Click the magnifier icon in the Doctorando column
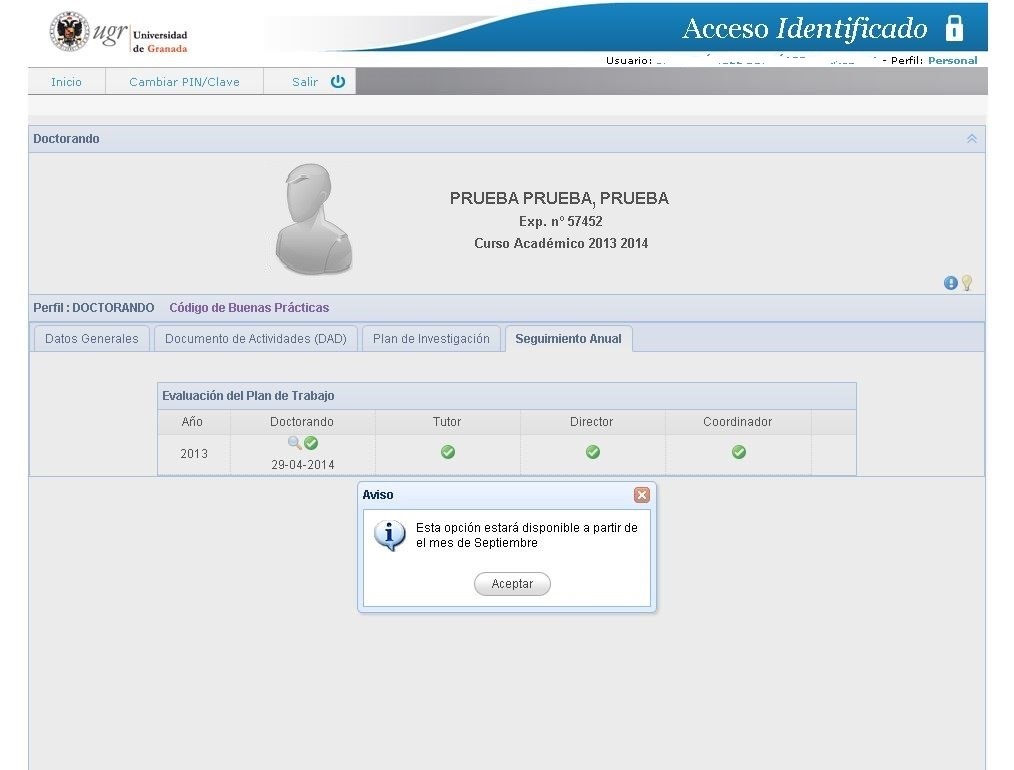Image resolution: width=1014 pixels, height=770 pixels. [x=294, y=443]
